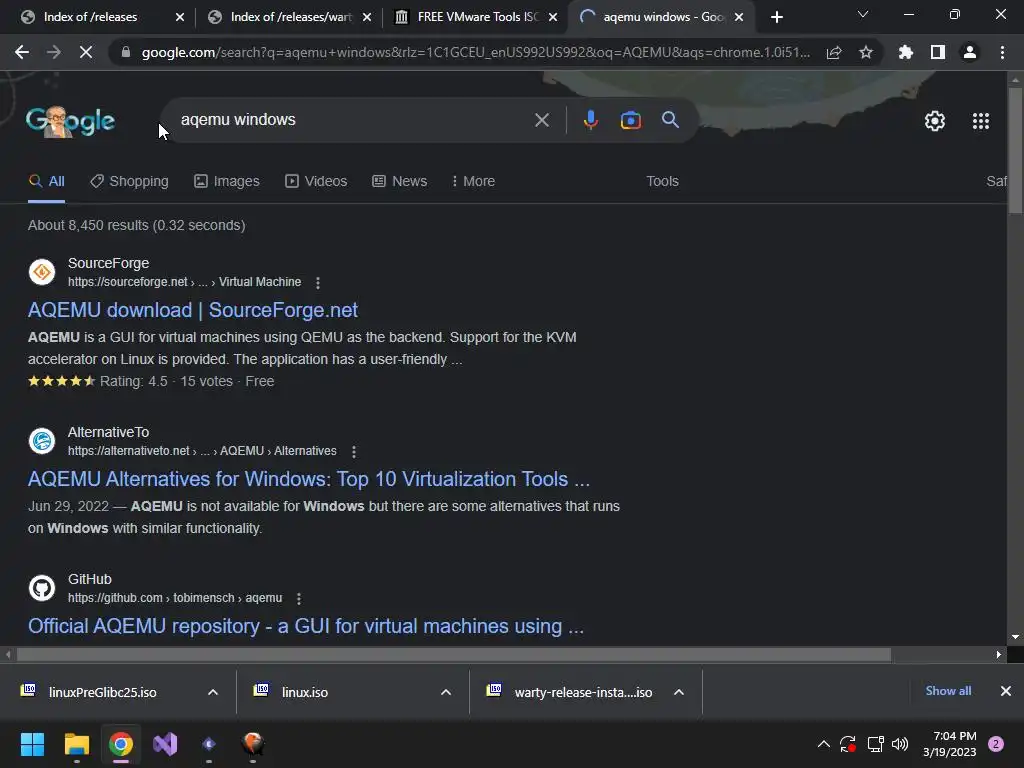This screenshot has height=768, width=1024.
Task: Click the GitHub favicon
Action: pyautogui.click(x=42, y=588)
